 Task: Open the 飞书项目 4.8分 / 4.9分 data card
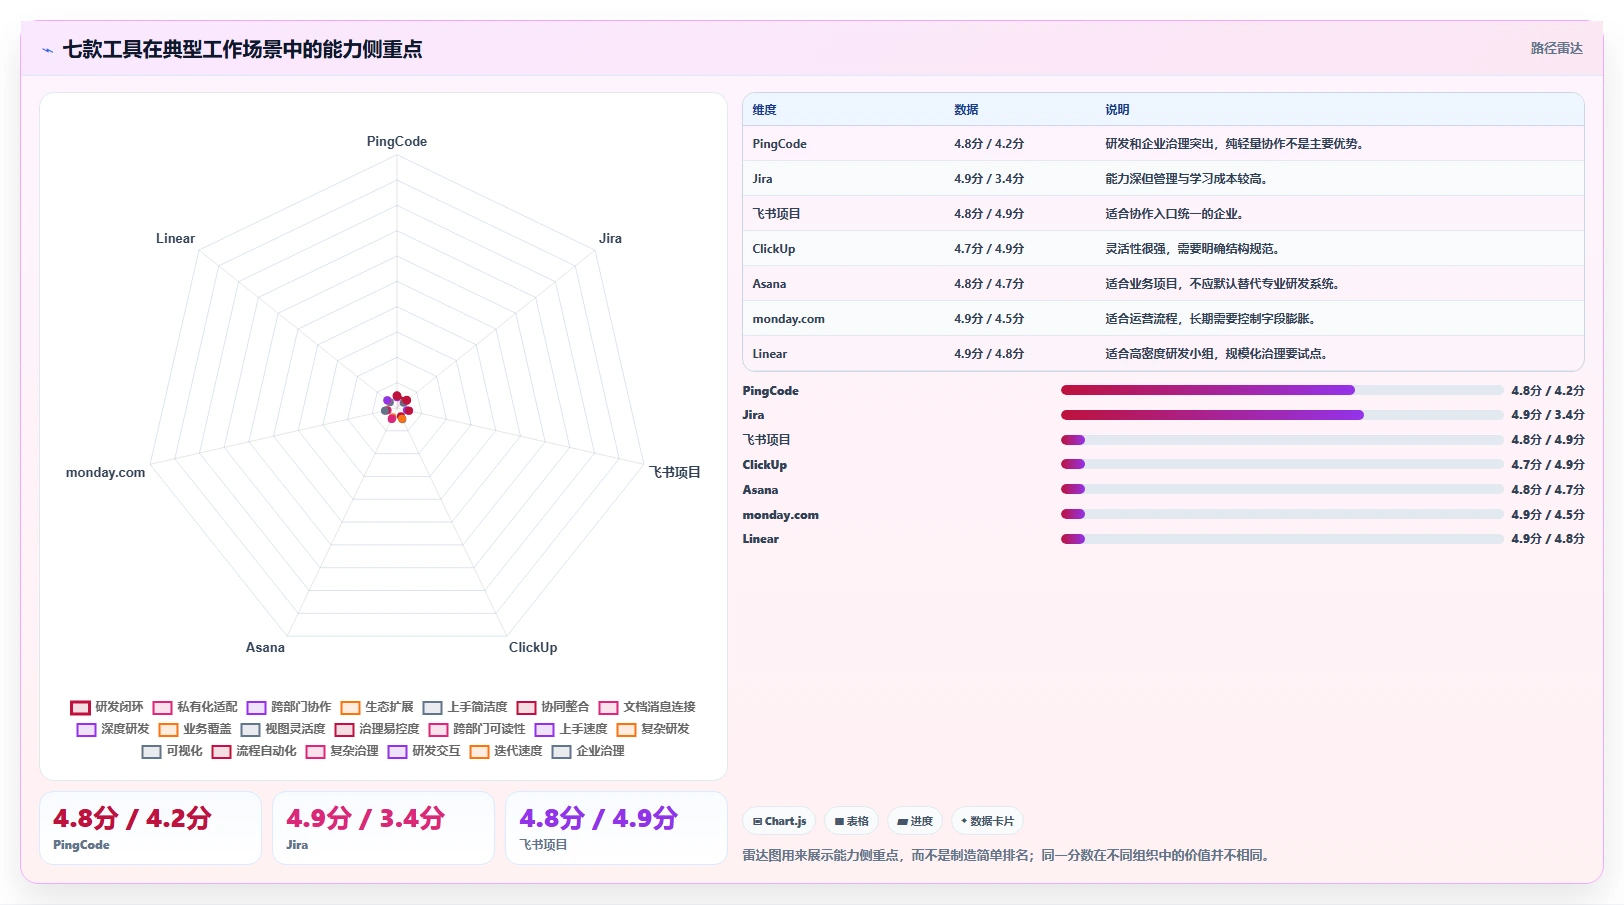[616, 828]
